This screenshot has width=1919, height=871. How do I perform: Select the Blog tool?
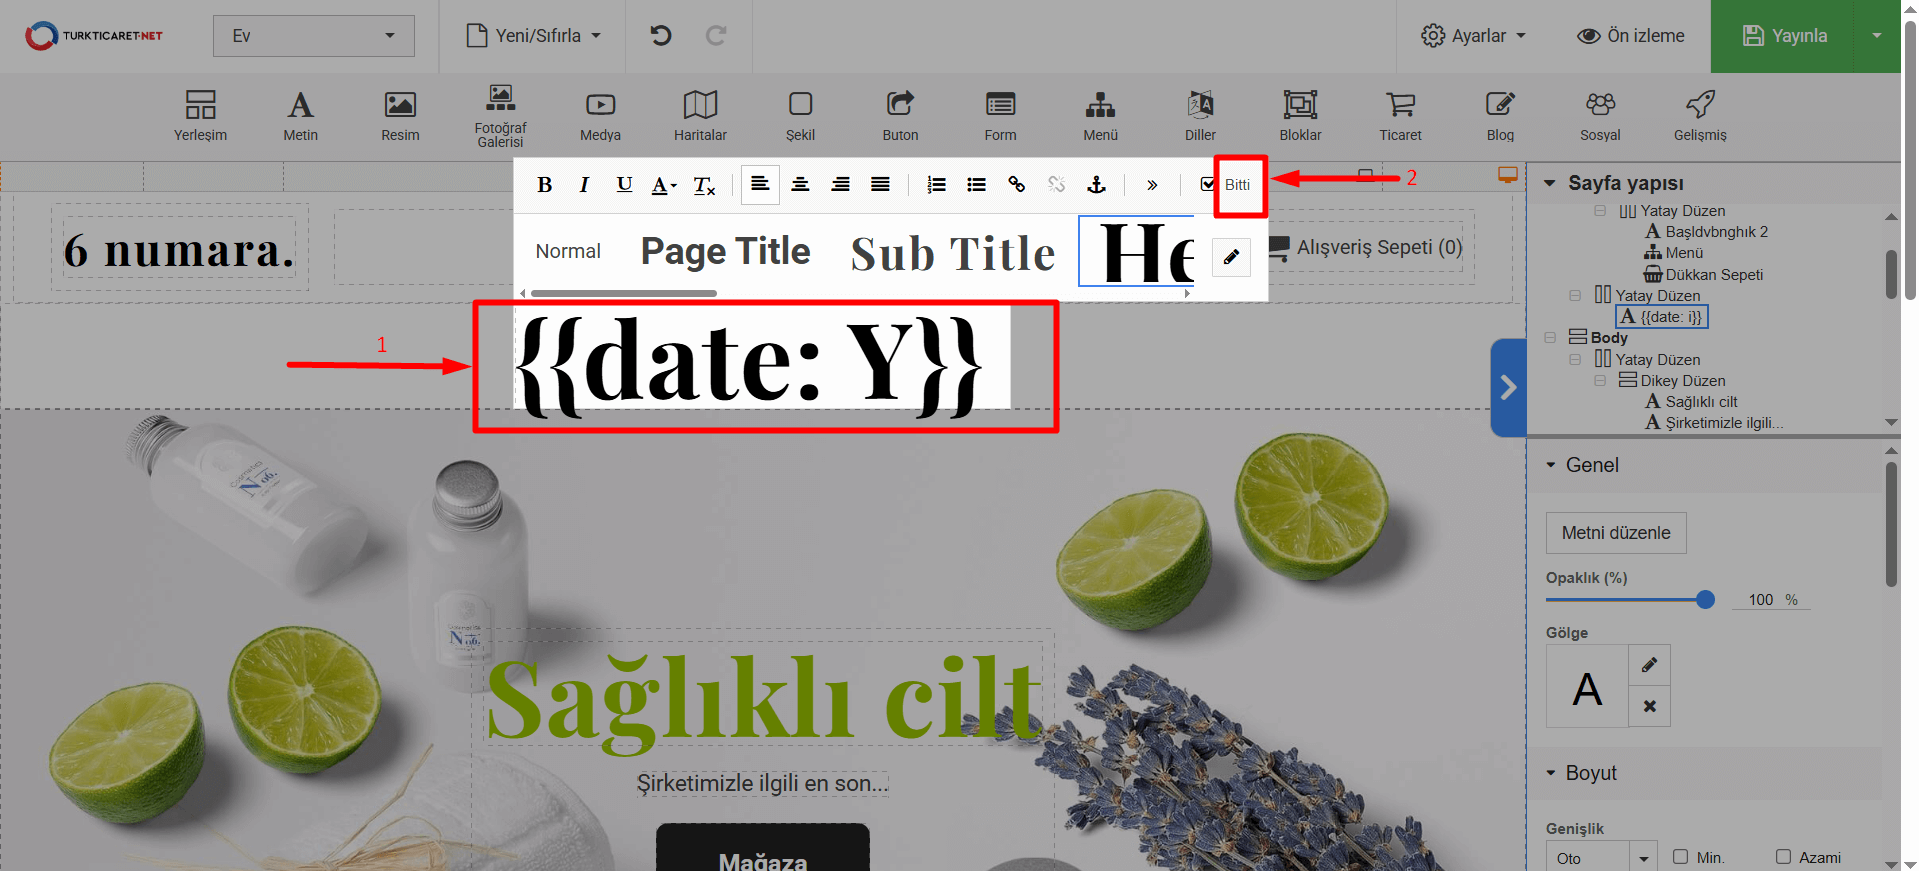[x=1500, y=116]
